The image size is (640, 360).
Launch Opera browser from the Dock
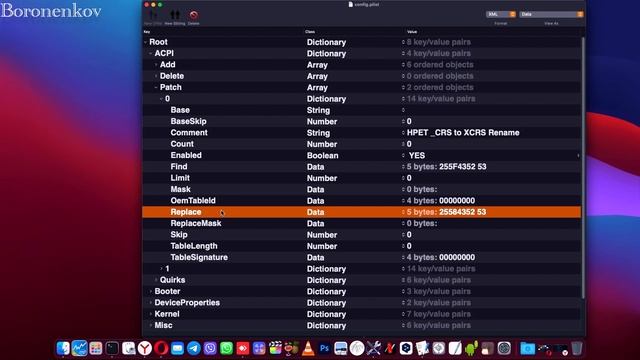(x=161, y=349)
